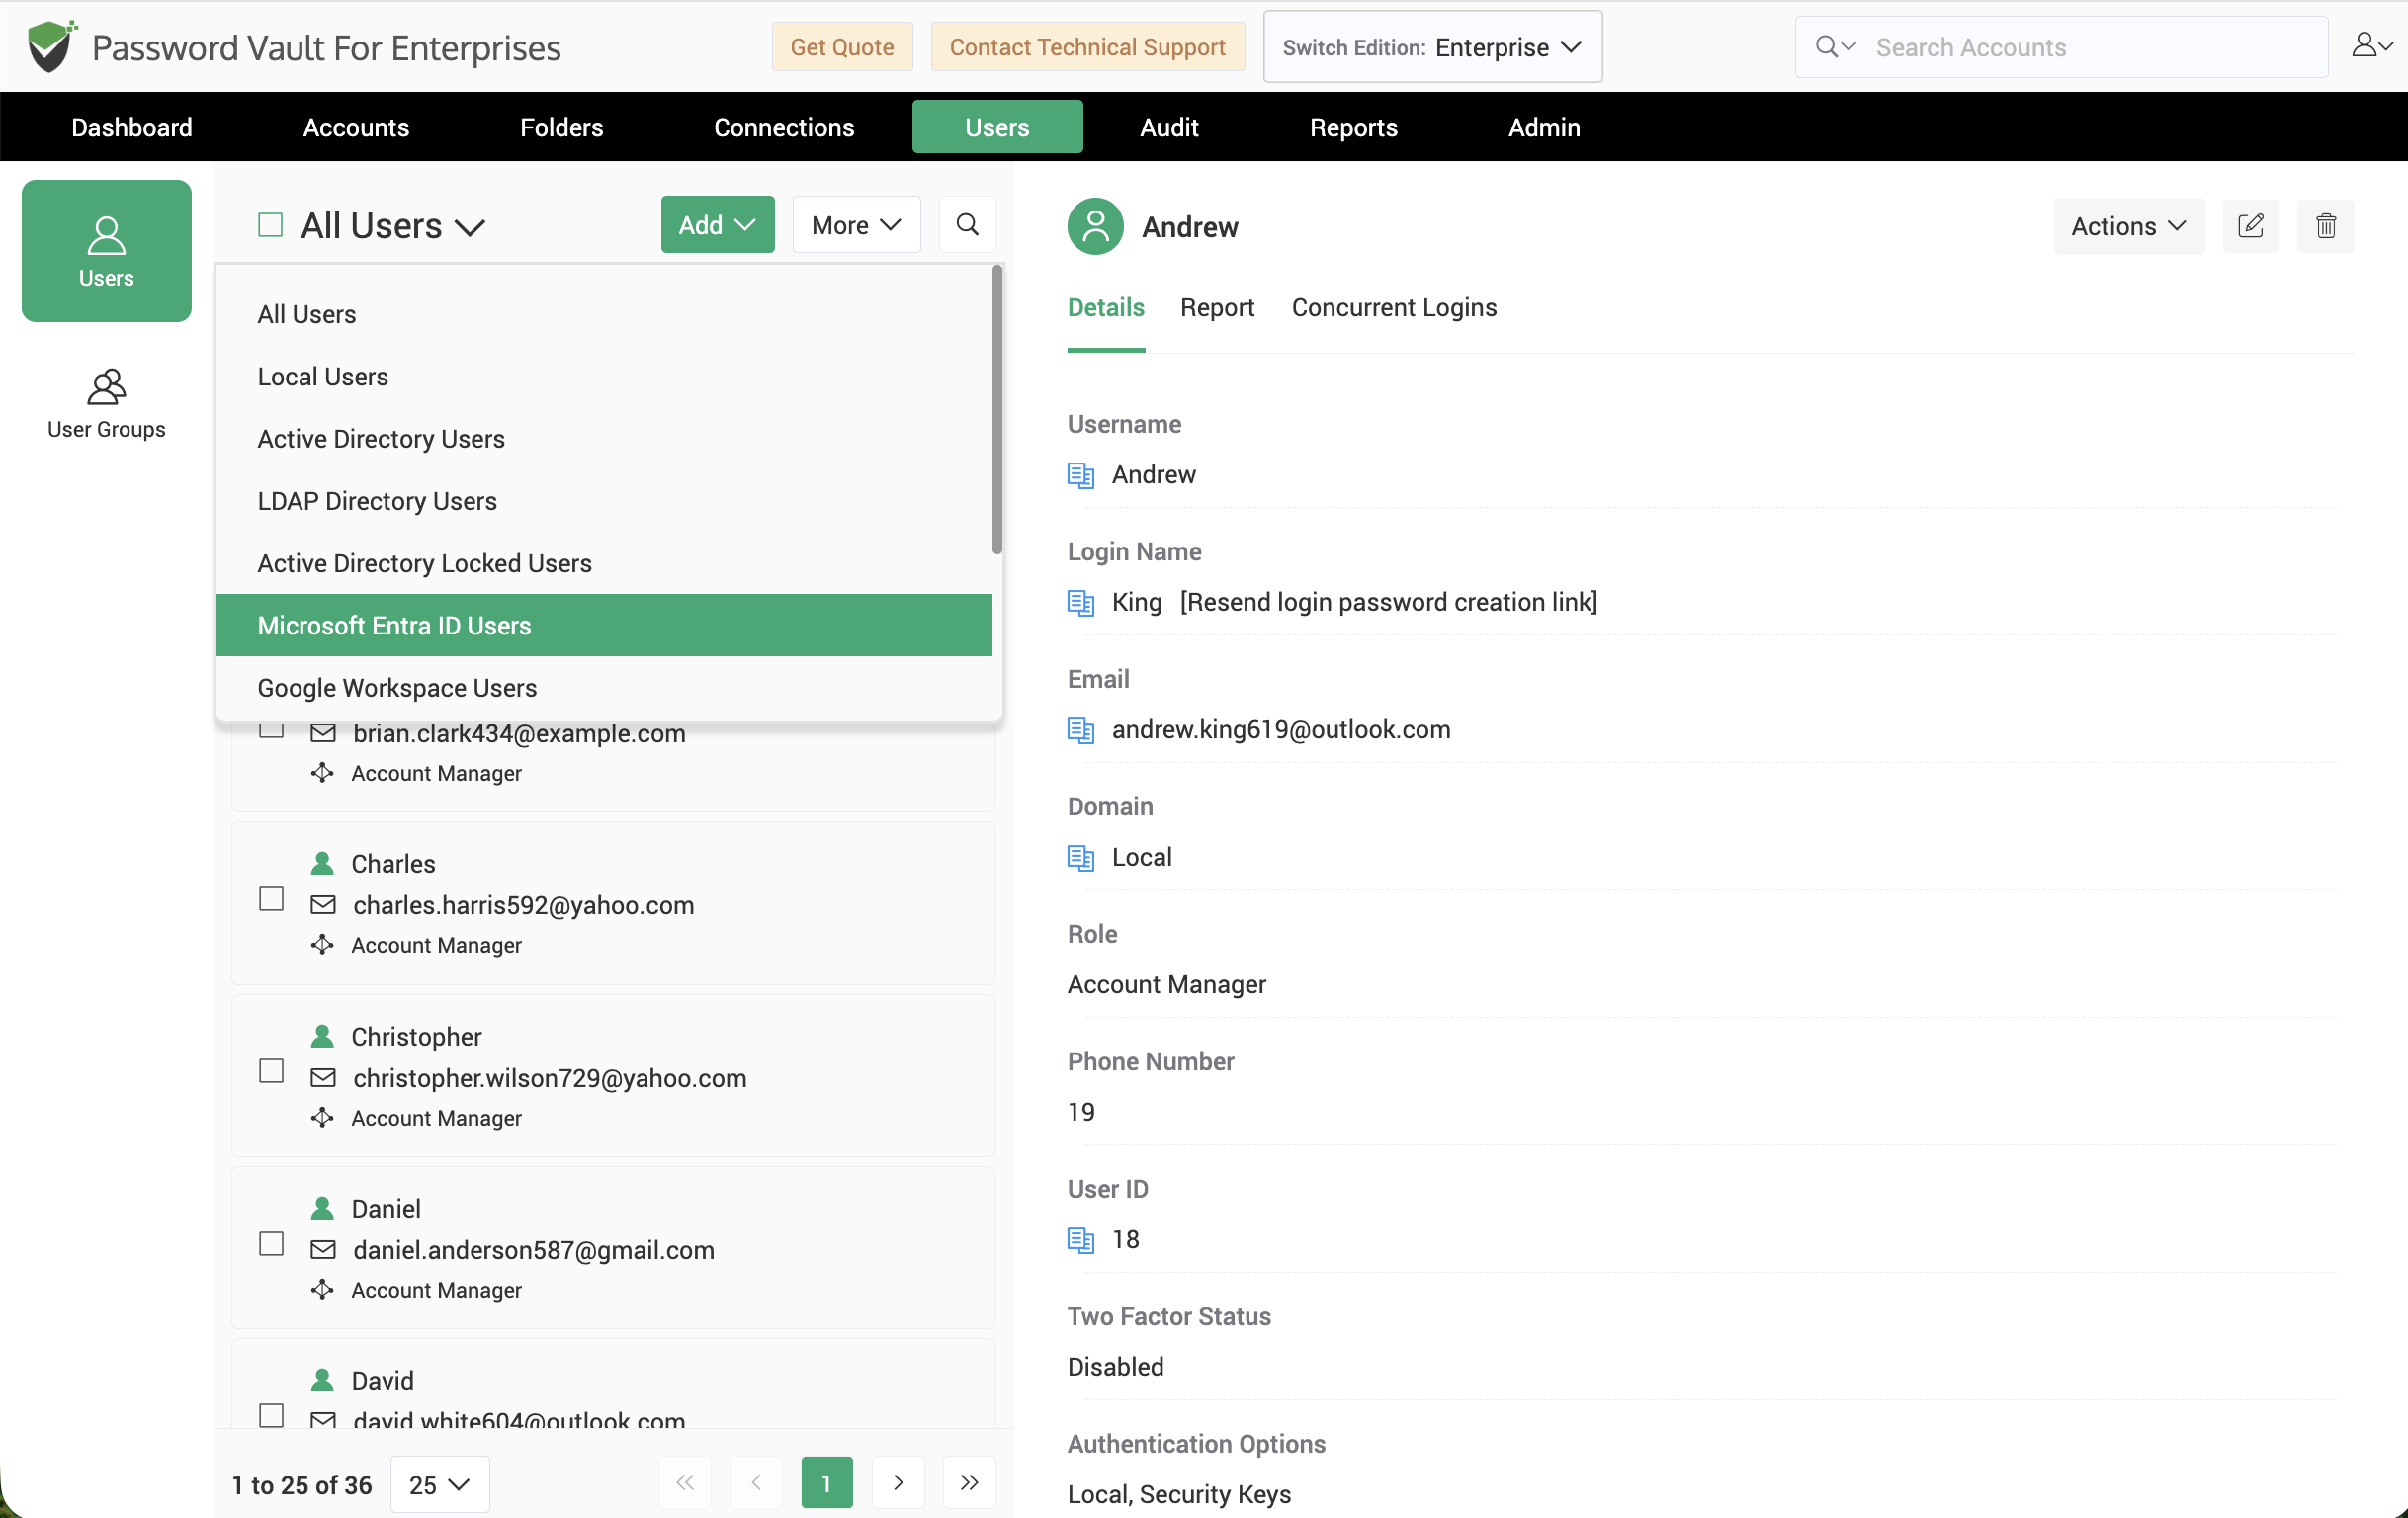2408x1518 pixels.
Task: Click the Get Quote button
Action: tap(842, 47)
